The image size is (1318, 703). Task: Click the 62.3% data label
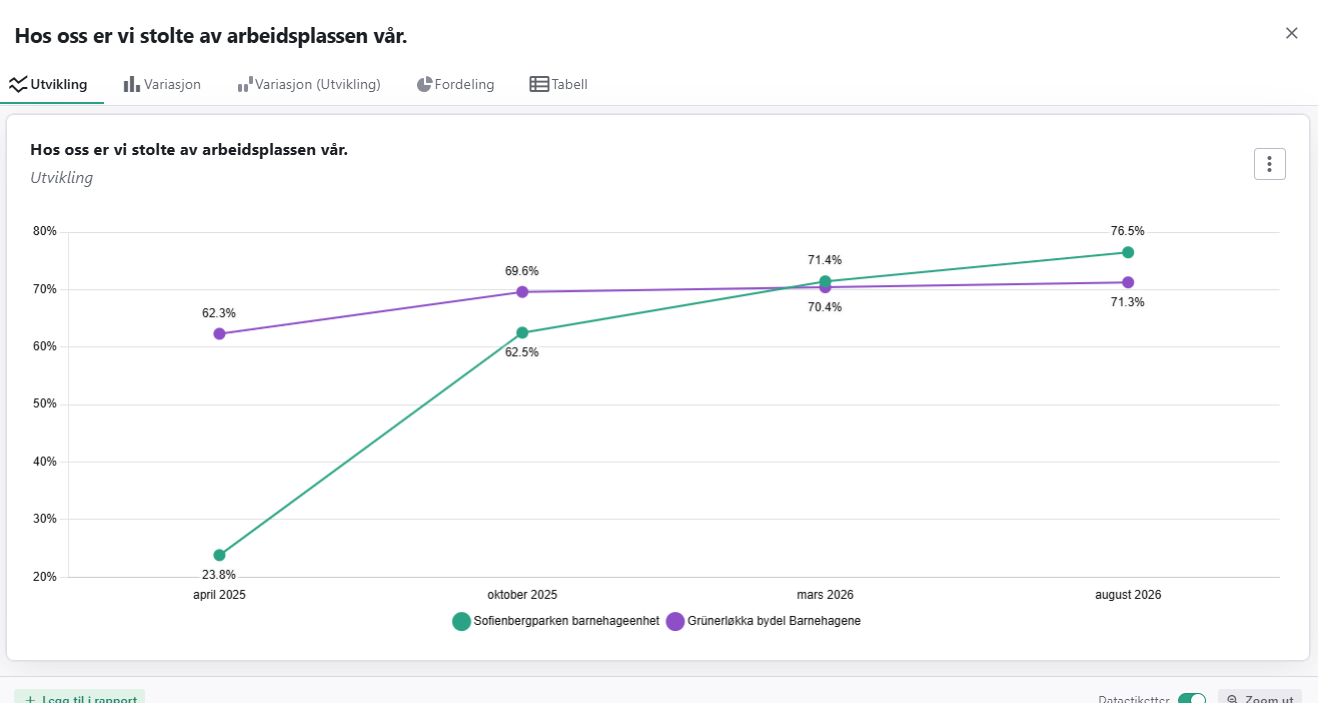click(x=219, y=313)
